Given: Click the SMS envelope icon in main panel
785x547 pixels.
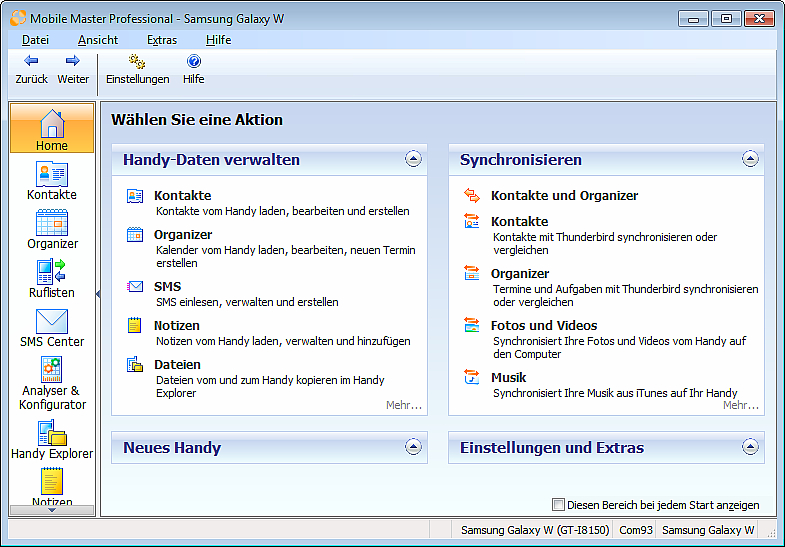Looking at the screenshot, I should tap(135, 286).
